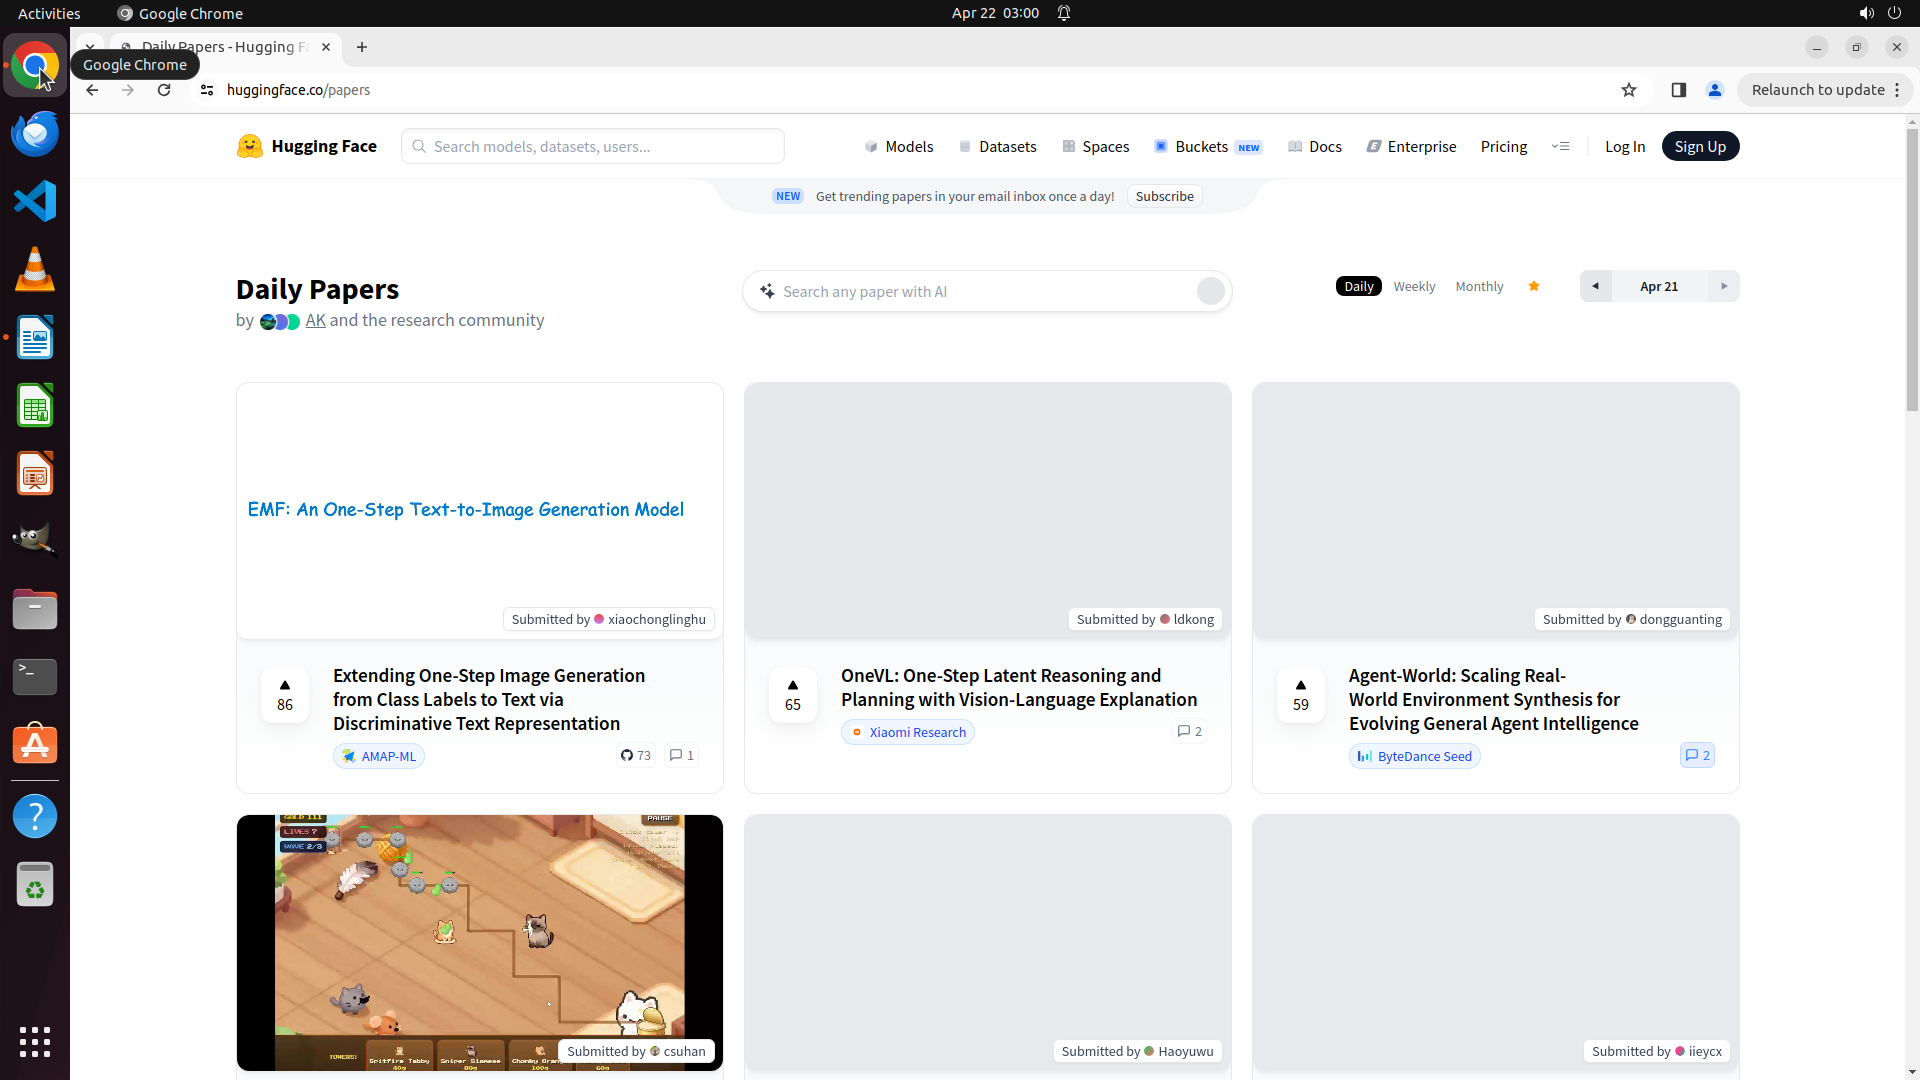Screen dimensions: 1920x1080
Task: Switch to Monthly papers view
Action: 1479,286
